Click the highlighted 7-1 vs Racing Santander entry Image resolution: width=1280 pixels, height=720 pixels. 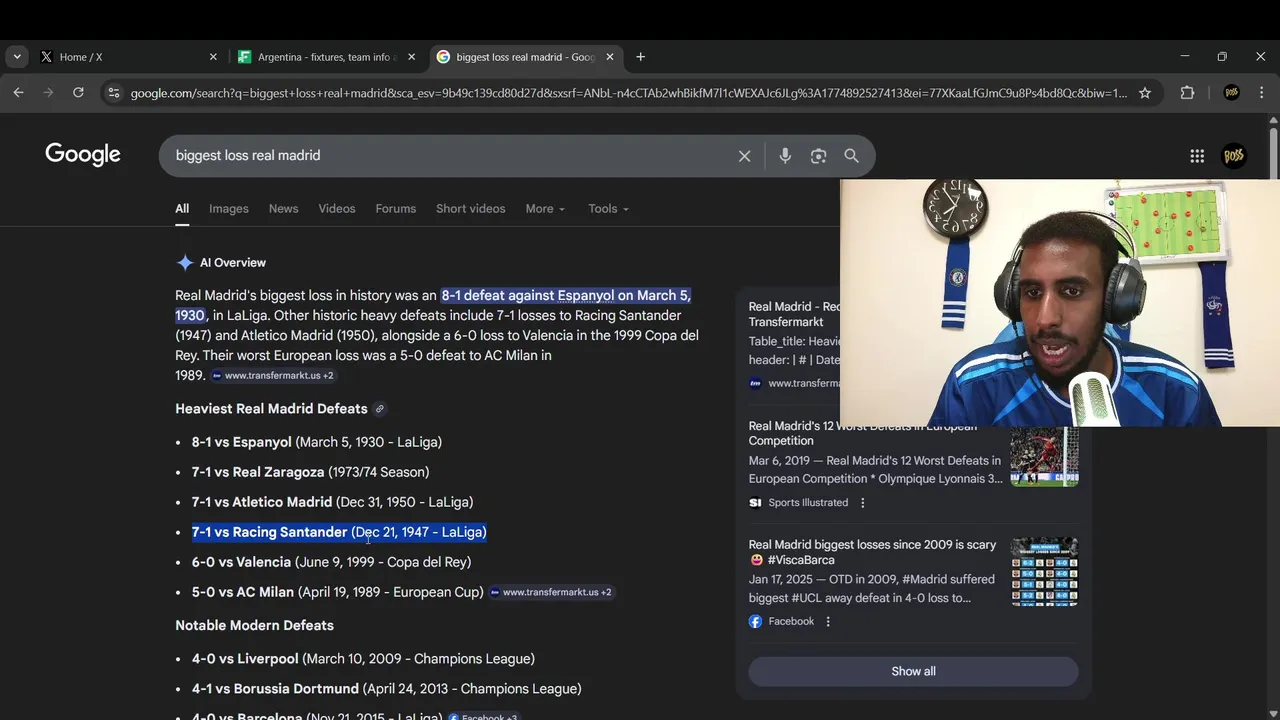coord(339,532)
